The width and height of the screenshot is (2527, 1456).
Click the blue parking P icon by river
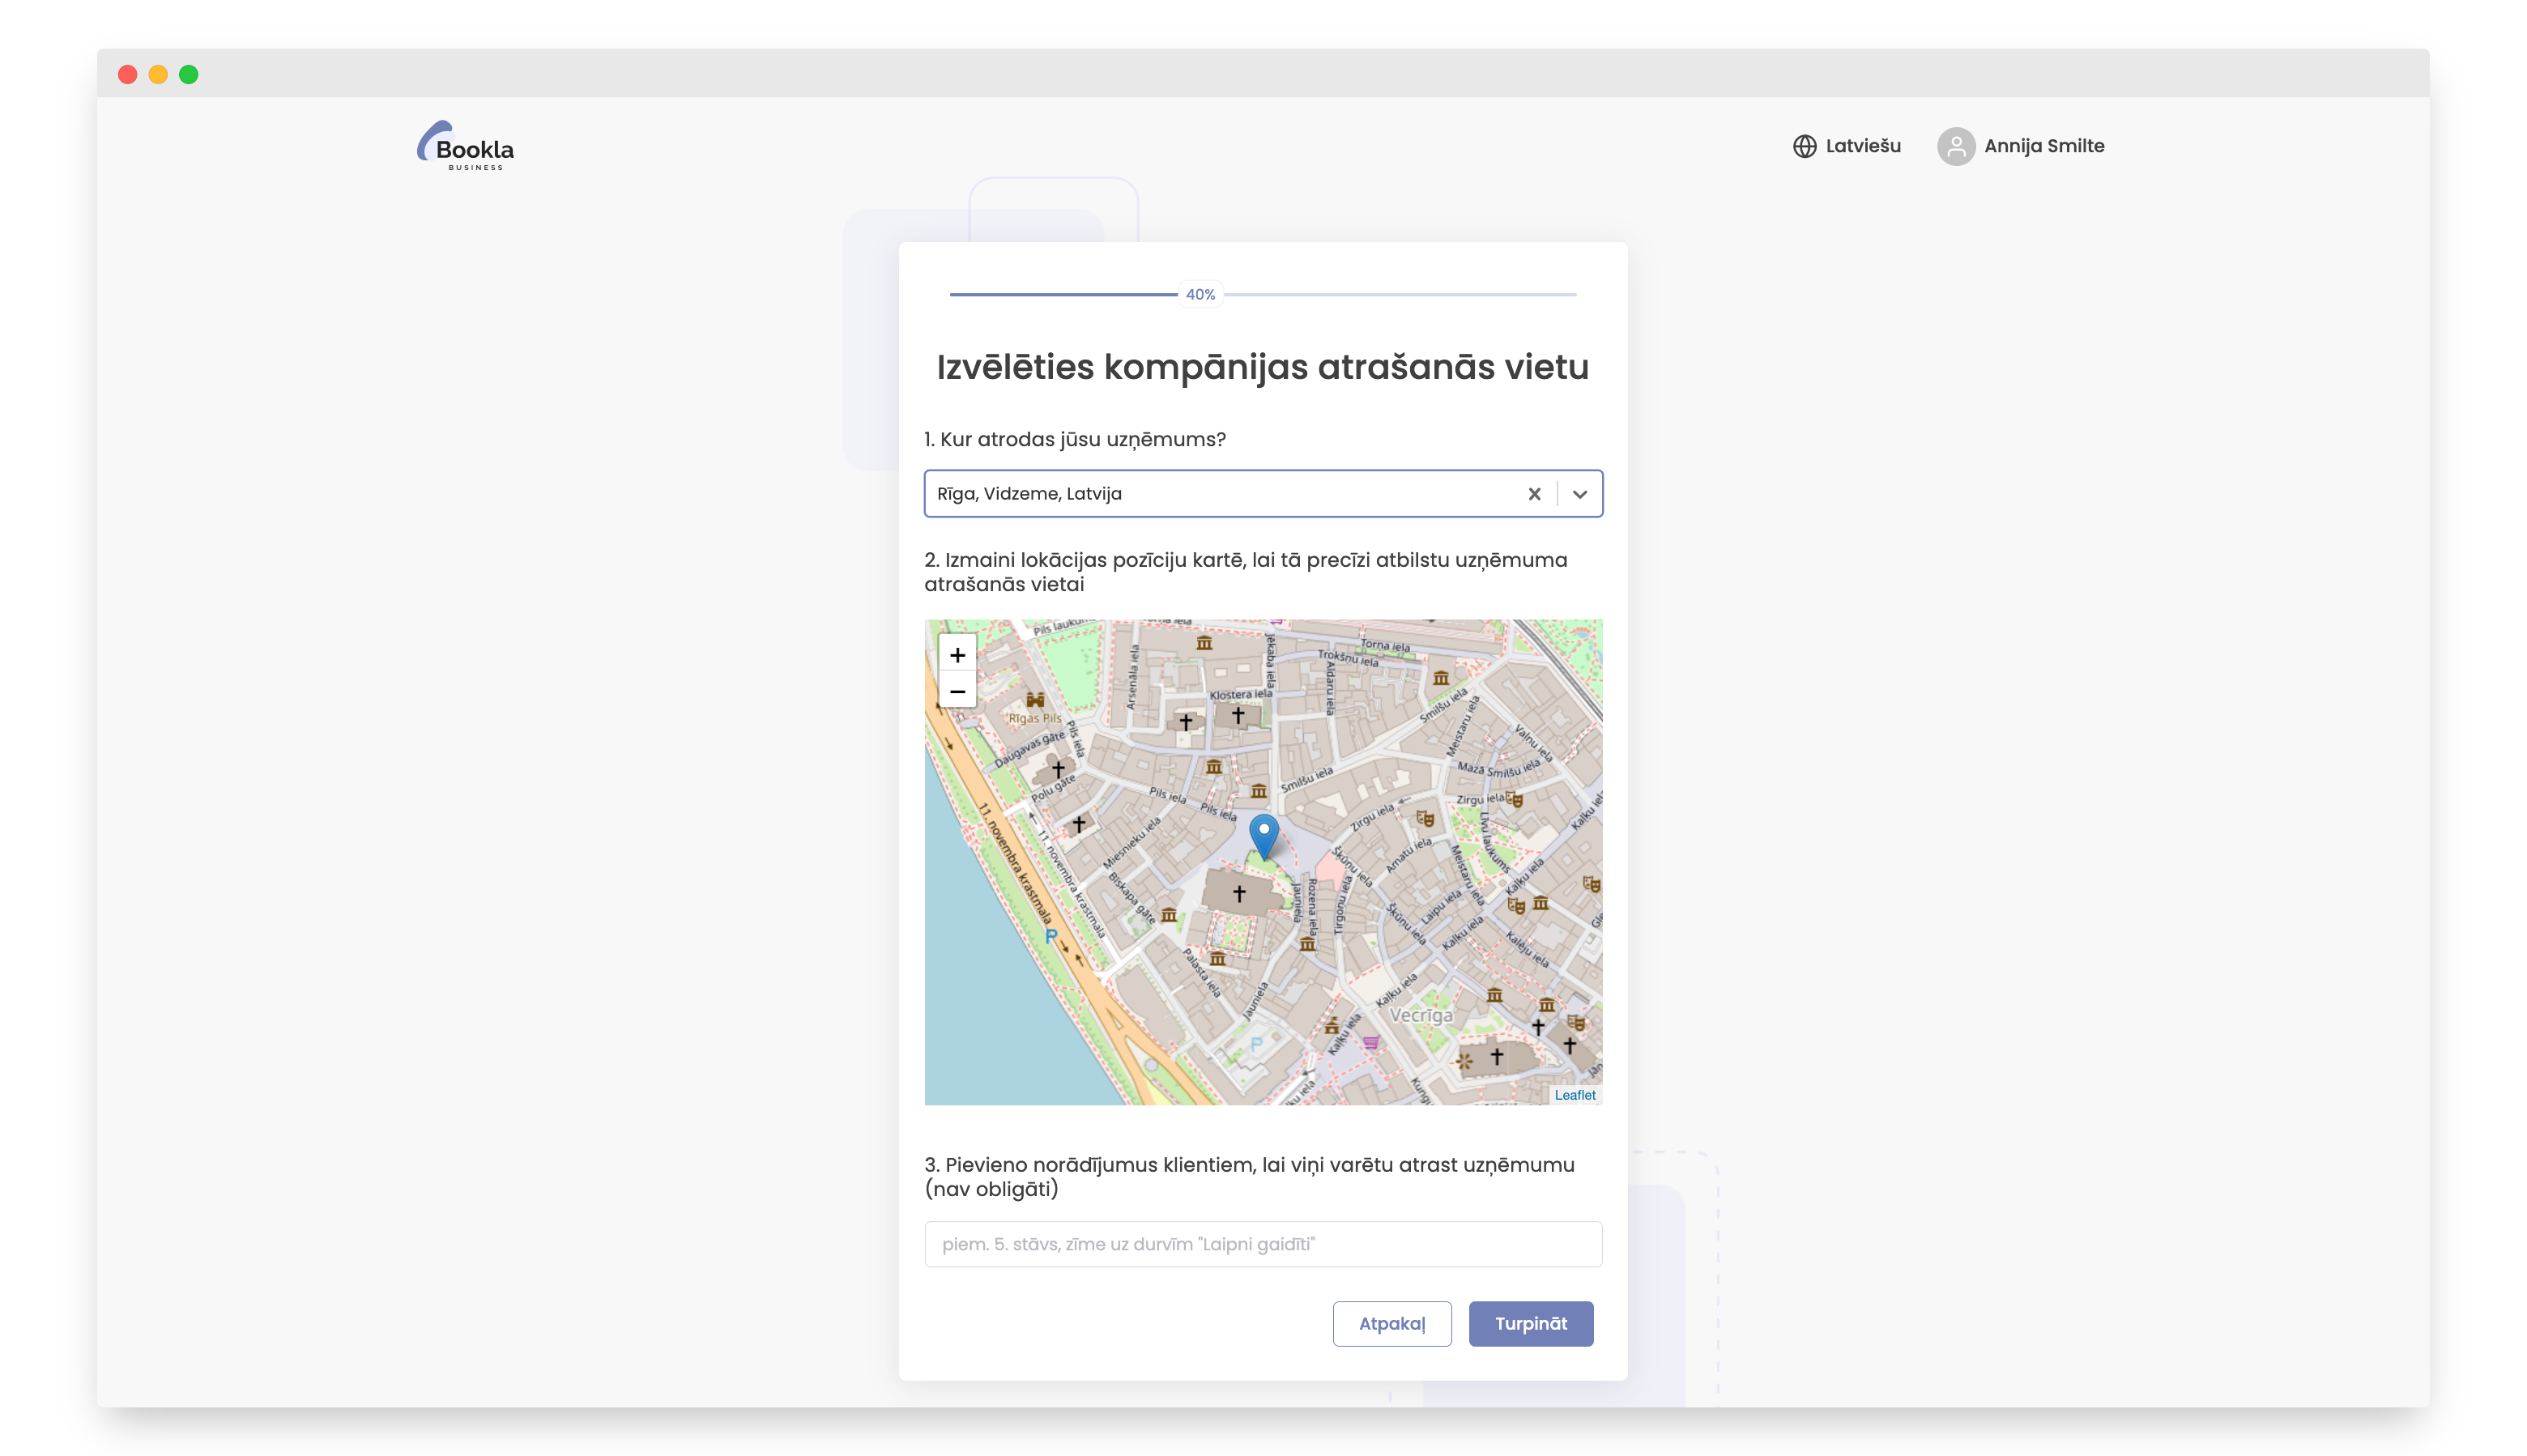coord(1050,937)
